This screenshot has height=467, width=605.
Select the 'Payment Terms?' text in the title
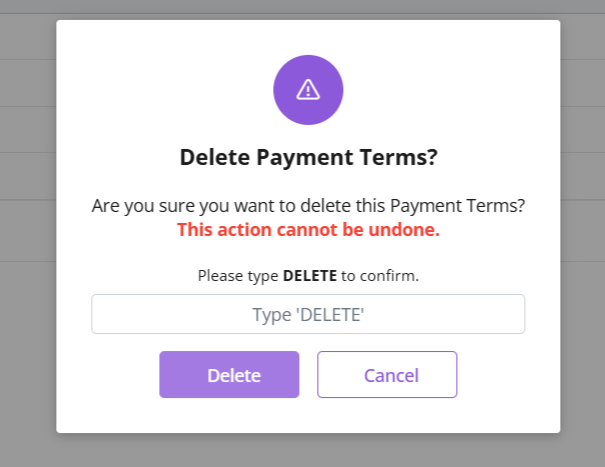[348, 157]
